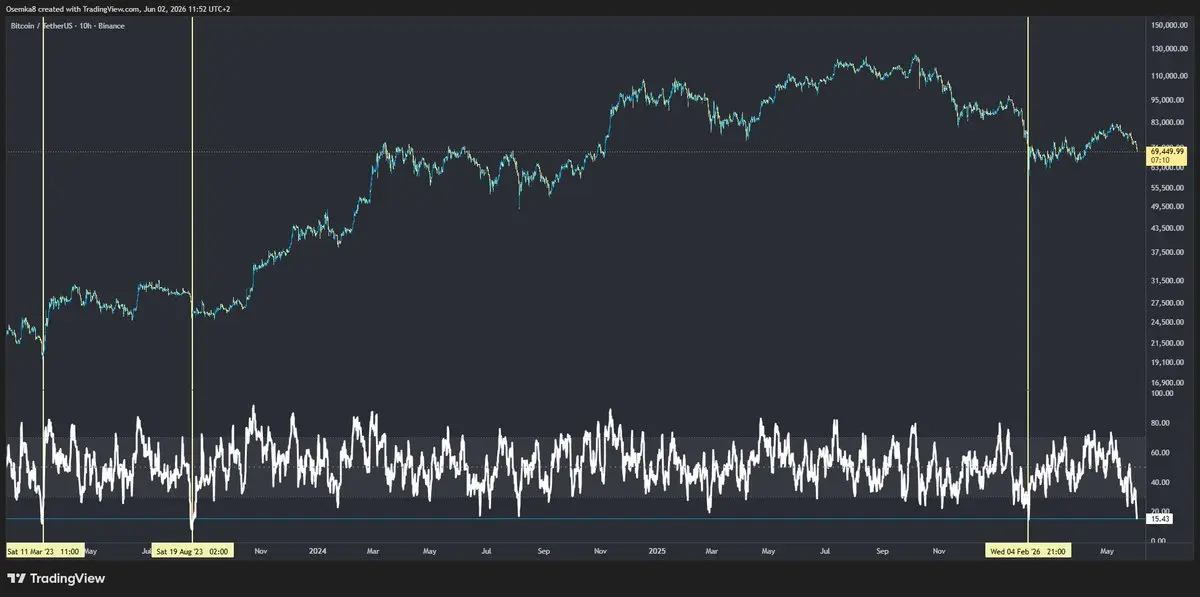The image size is (1200, 597).
Task: Click the 60.00 oscillator scale label
Action: pos(1160,452)
